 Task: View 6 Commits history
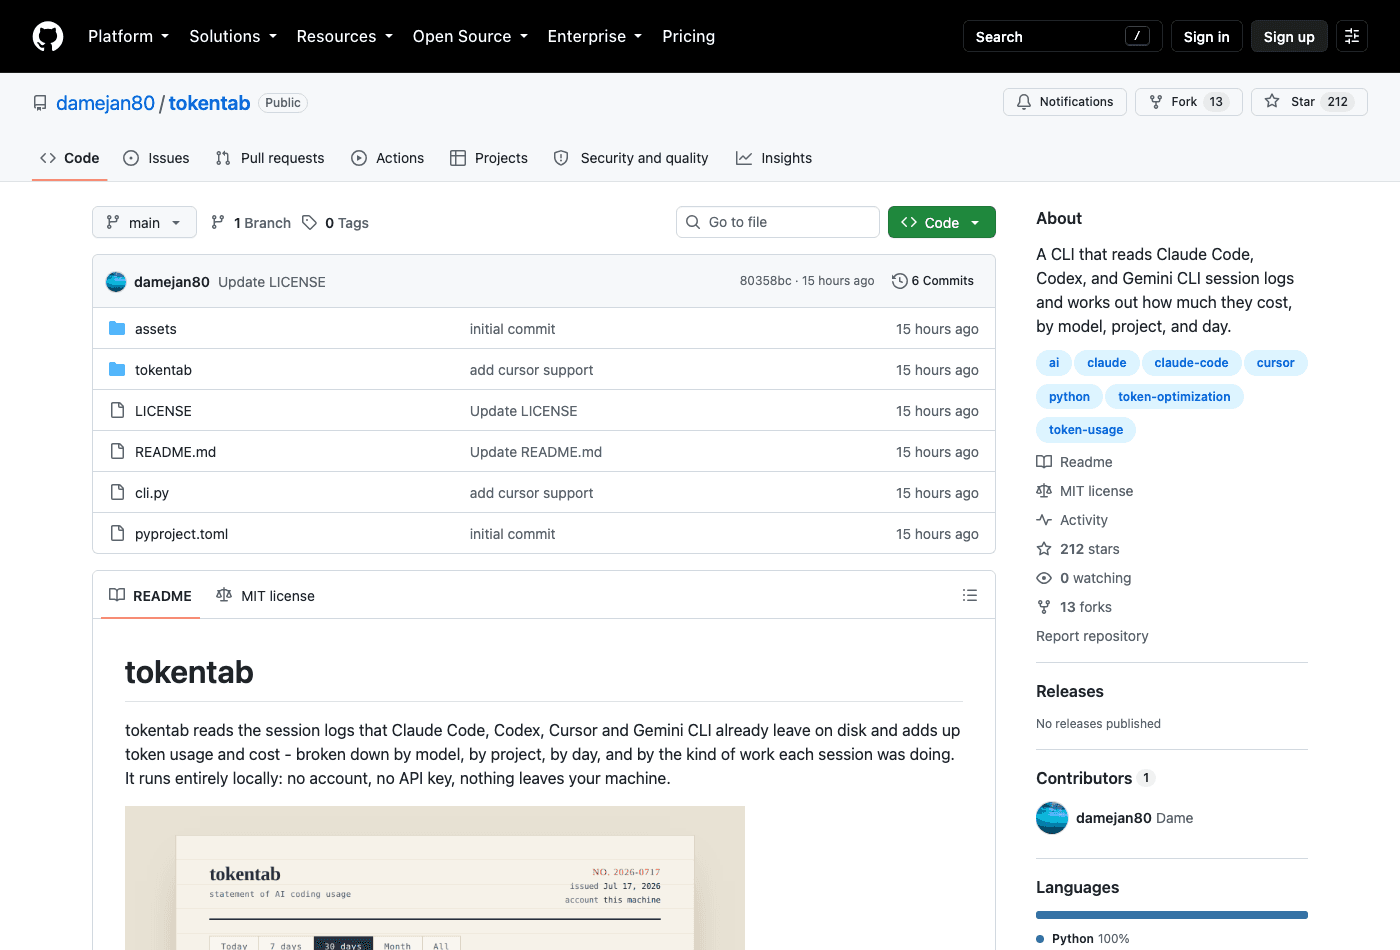pos(933,281)
